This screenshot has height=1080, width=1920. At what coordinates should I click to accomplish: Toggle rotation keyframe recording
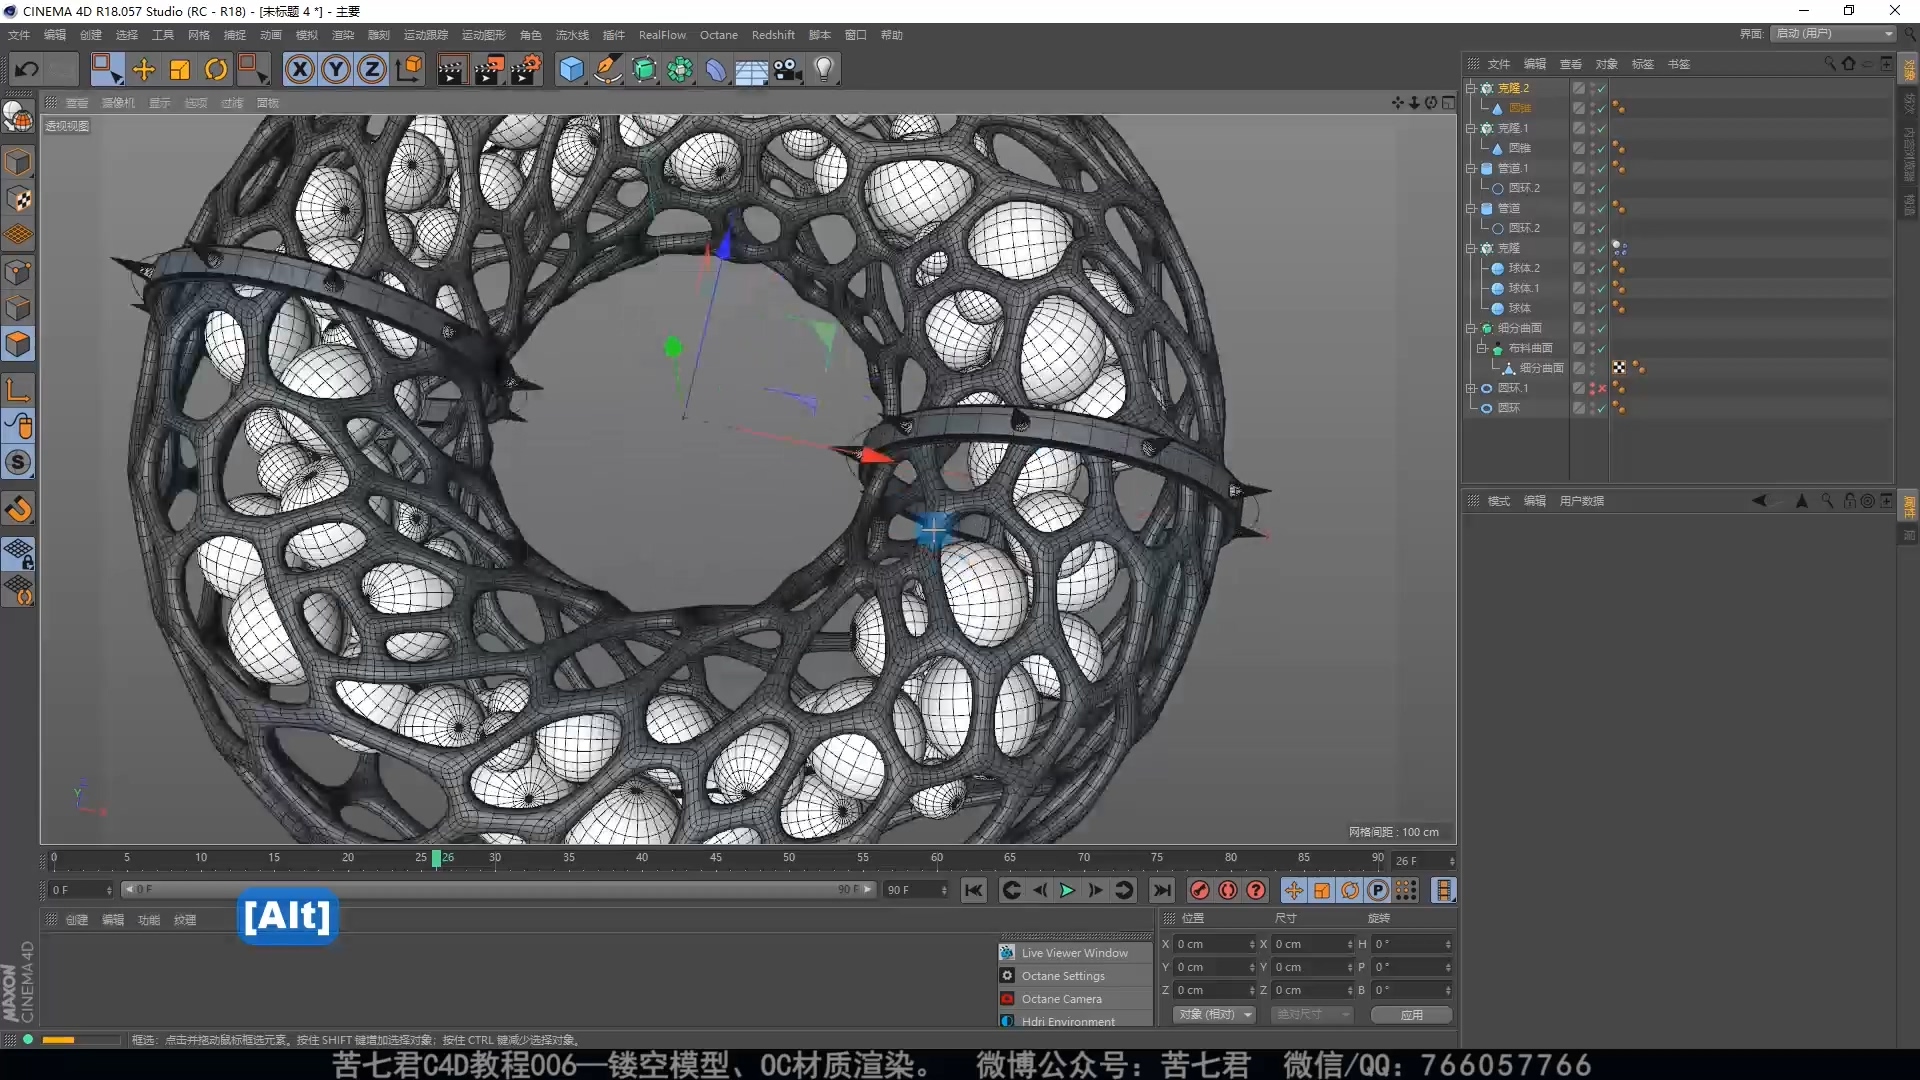(1350, 890)
